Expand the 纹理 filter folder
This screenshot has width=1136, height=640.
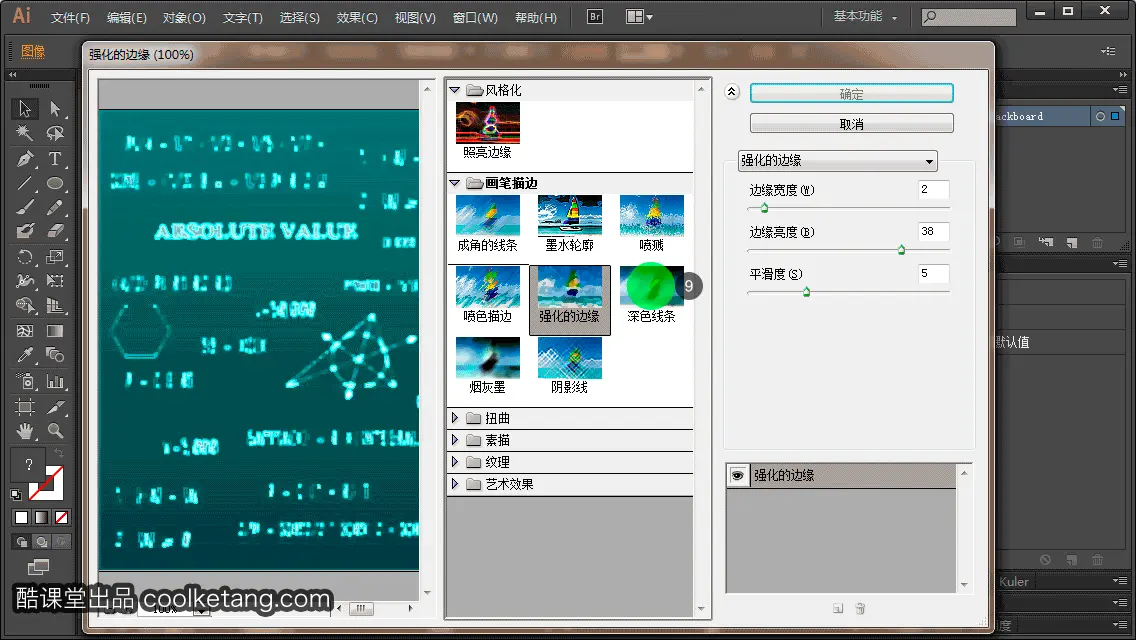coord(455,462)
